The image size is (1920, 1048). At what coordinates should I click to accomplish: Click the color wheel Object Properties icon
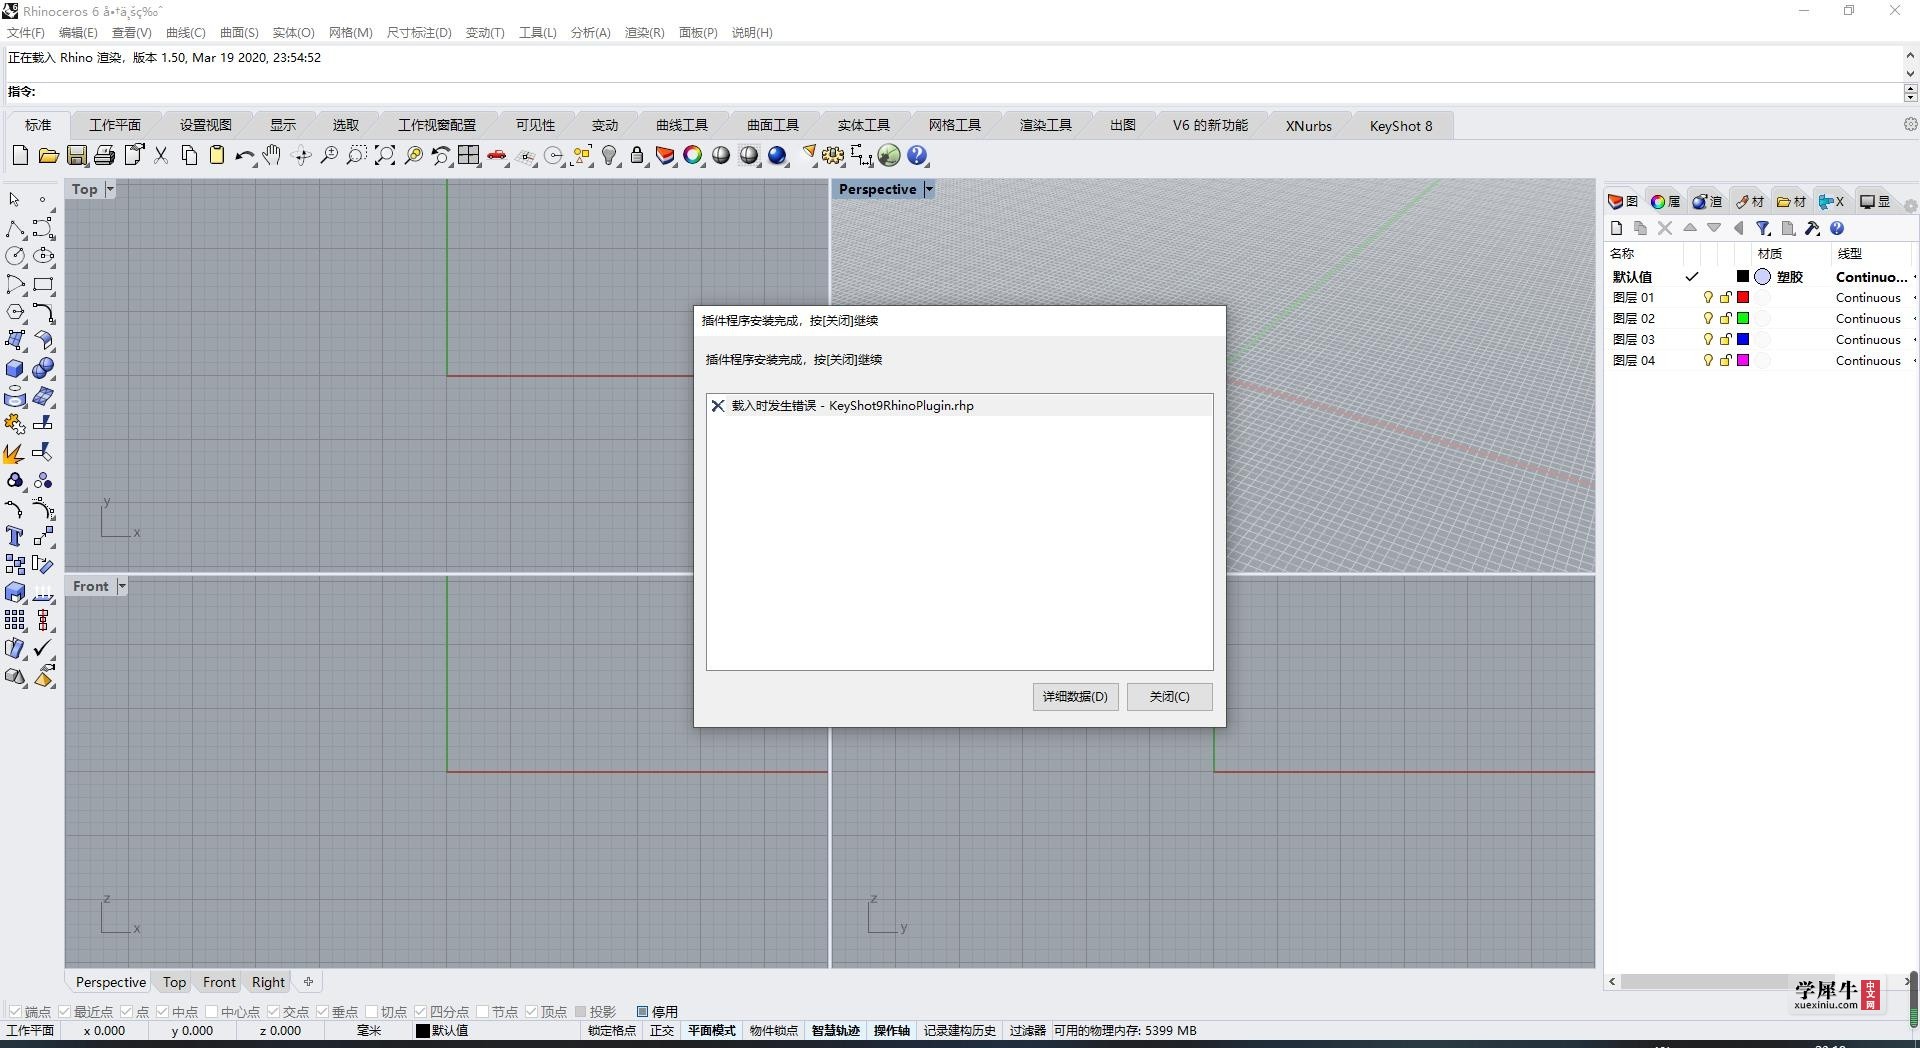693,155
